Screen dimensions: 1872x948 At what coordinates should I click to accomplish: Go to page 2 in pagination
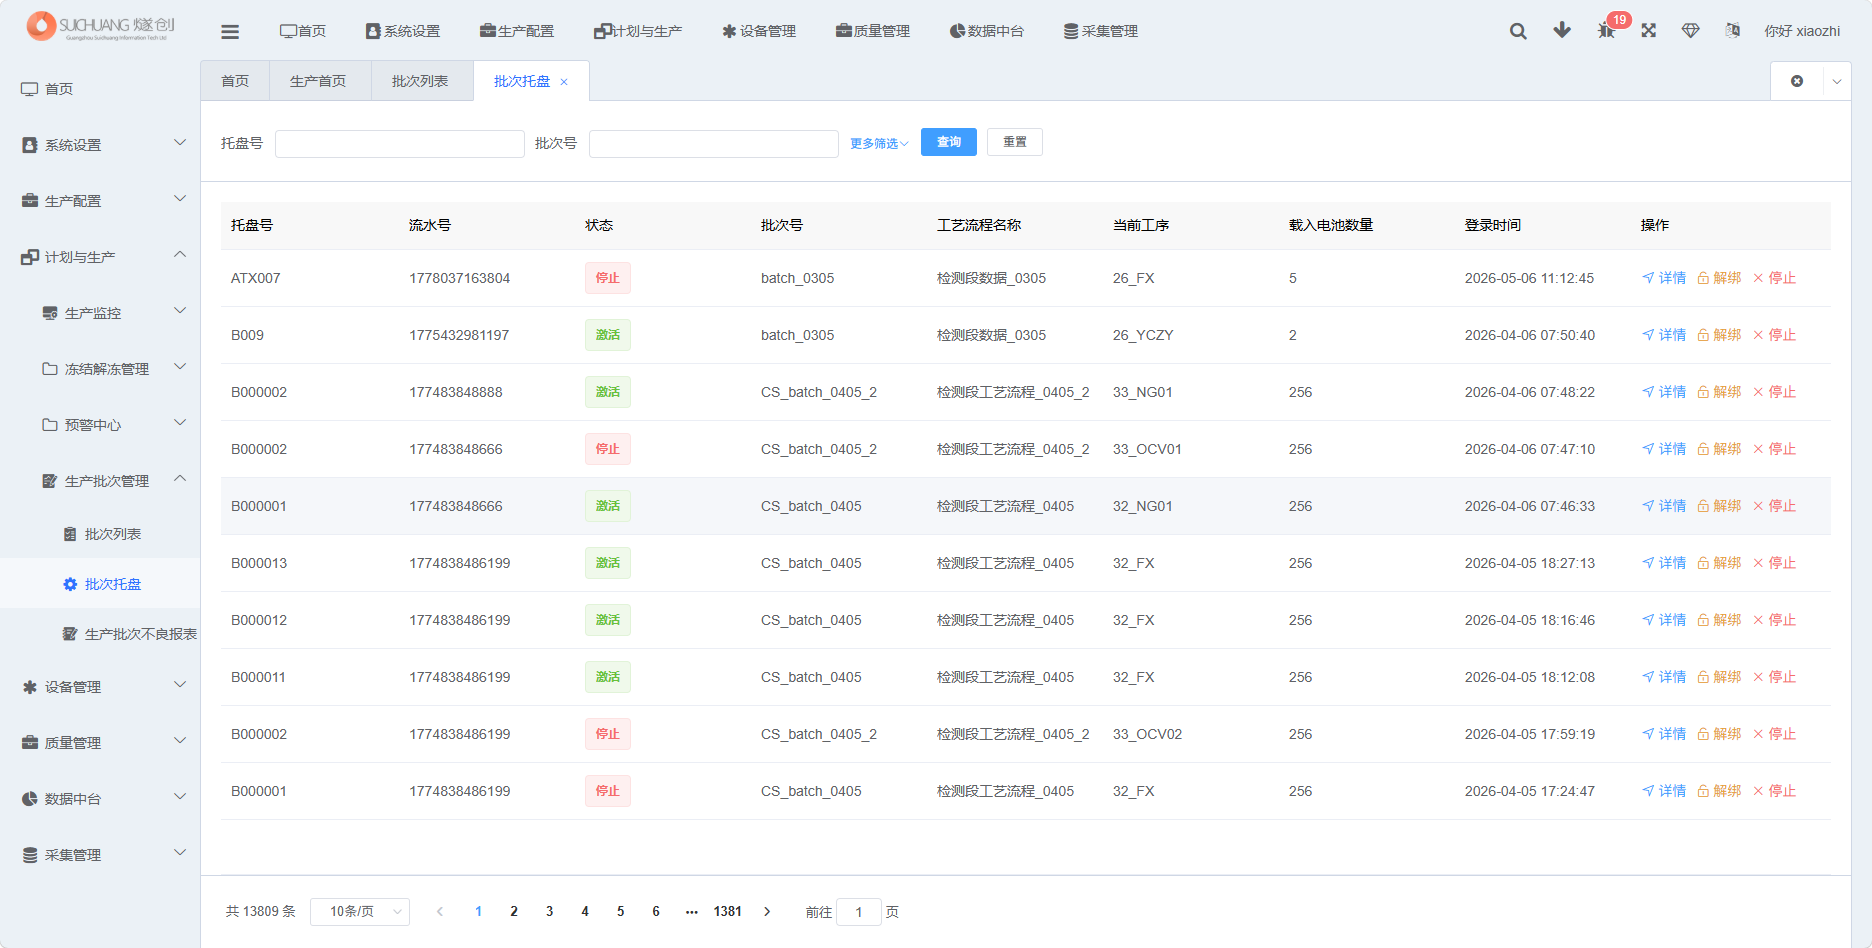click(x=514, y=912)
